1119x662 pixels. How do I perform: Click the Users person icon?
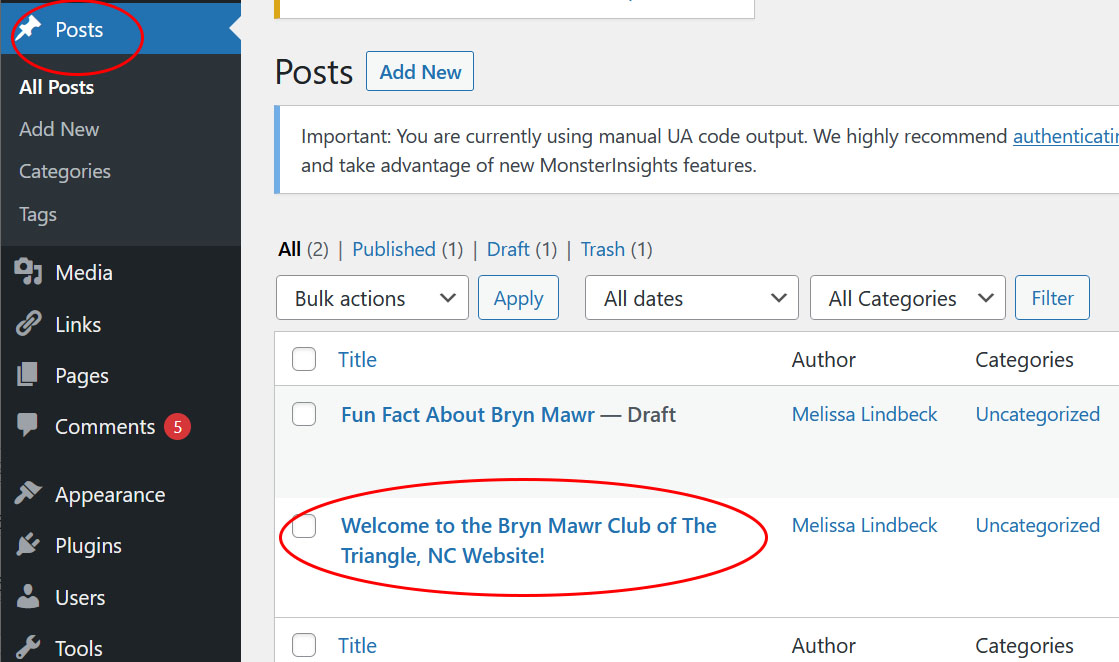28,596
